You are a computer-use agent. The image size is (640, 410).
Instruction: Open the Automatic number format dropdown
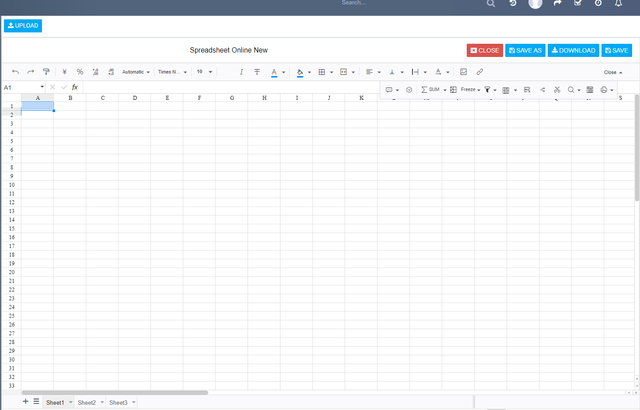(136, 72)
